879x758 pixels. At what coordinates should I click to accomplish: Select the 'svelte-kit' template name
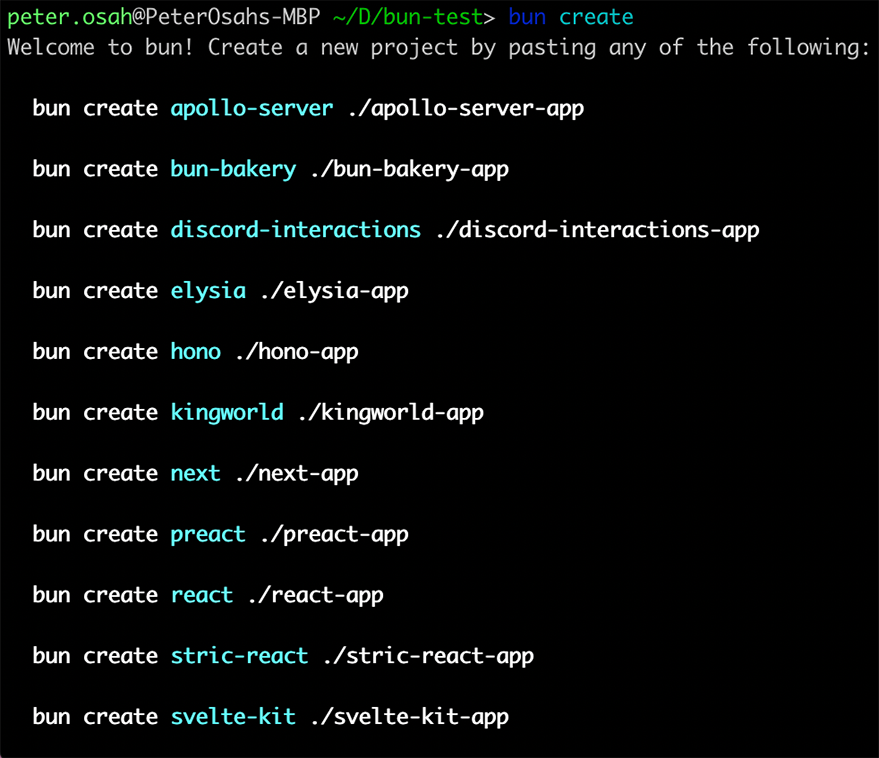(233, 717)
